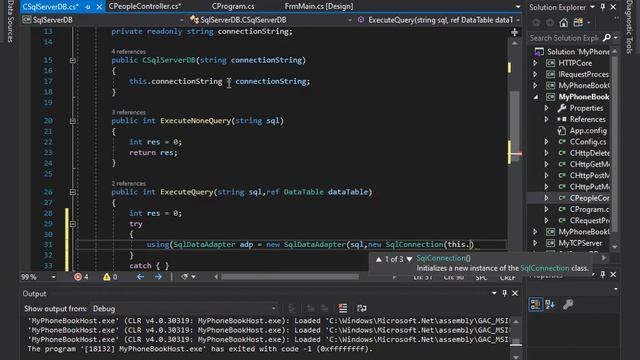Switch to the CProgram.cs tab

pos(233,7)
